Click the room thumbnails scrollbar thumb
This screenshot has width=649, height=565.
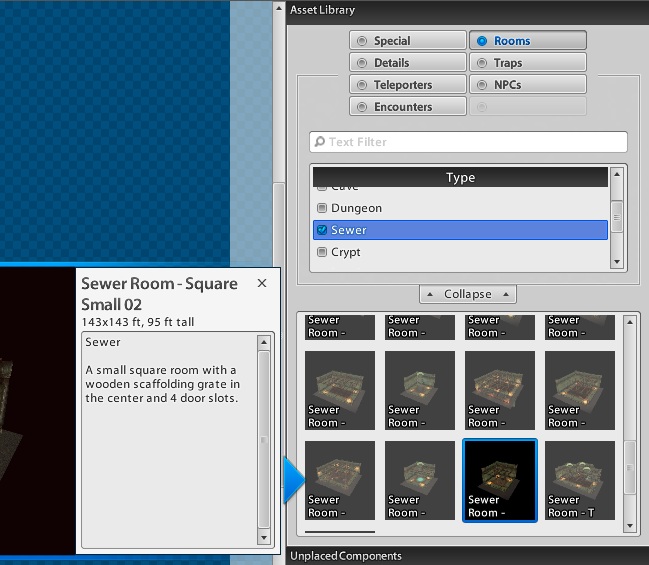click(x=630, y=467)
